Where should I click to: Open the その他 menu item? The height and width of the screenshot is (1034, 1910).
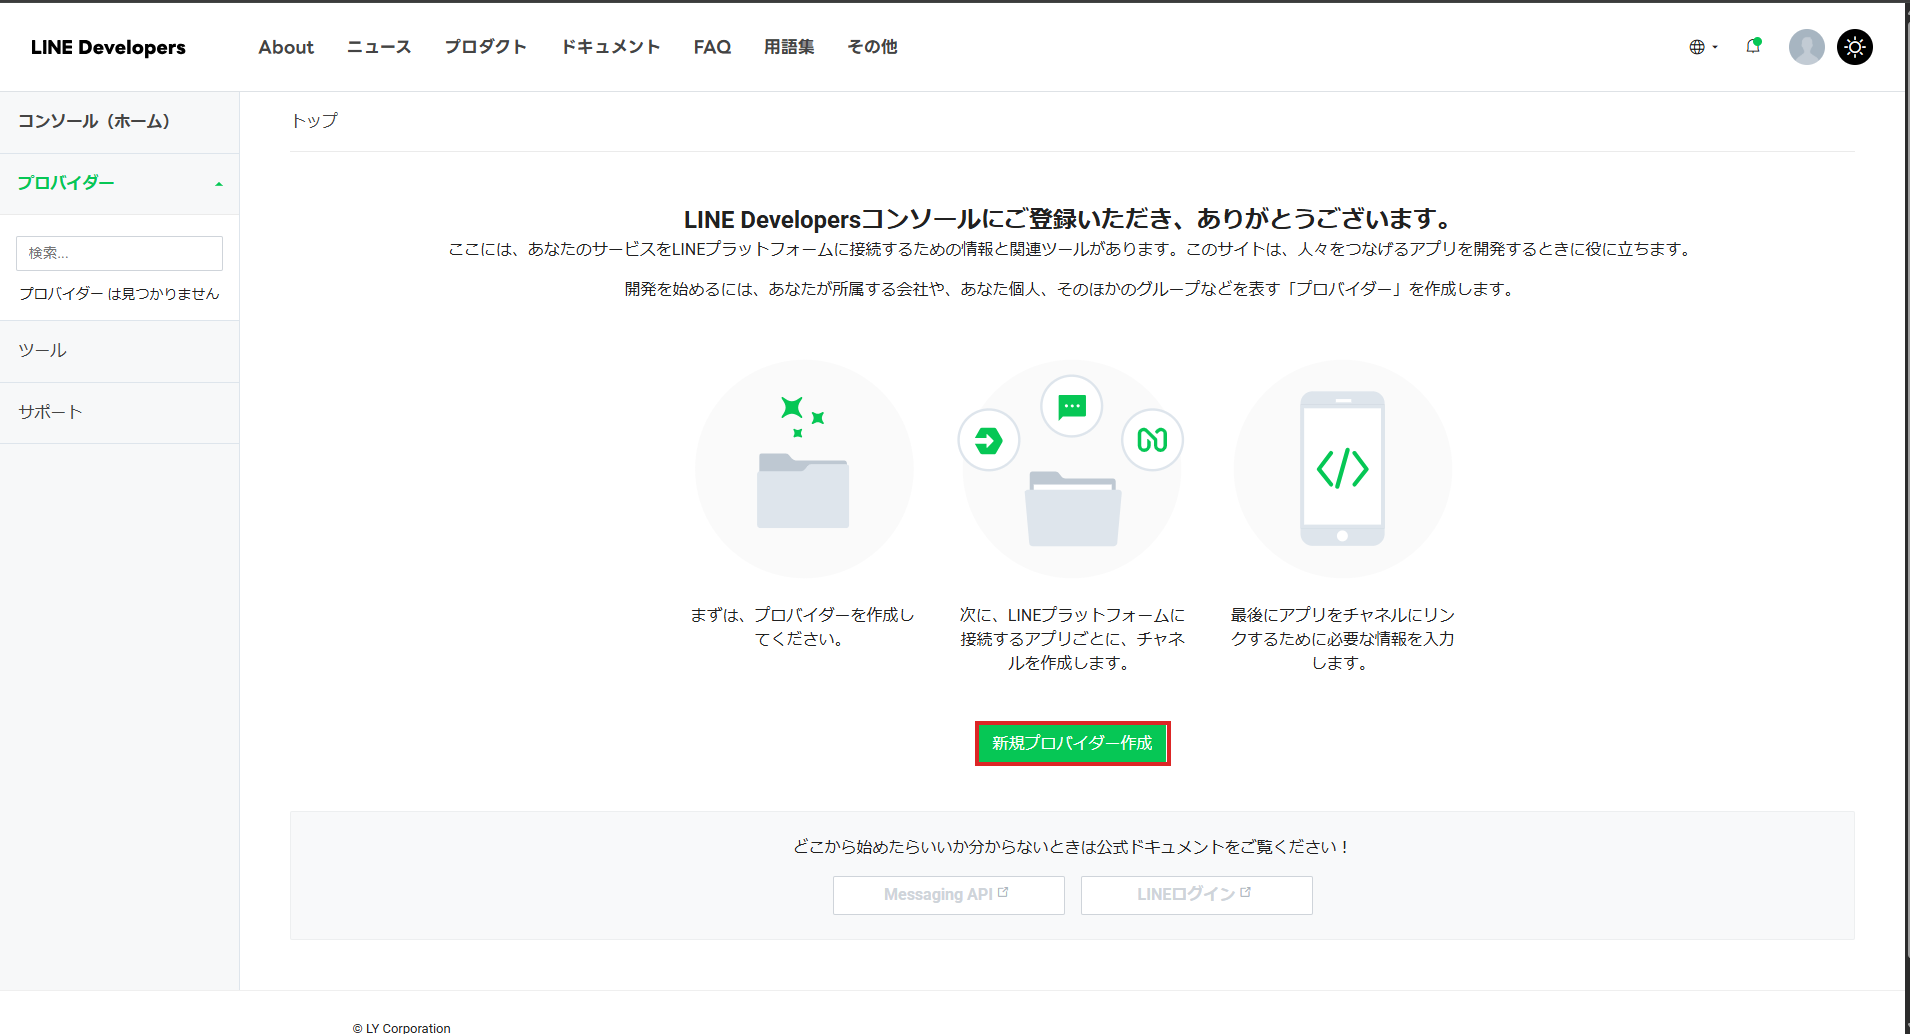point(872,47)
